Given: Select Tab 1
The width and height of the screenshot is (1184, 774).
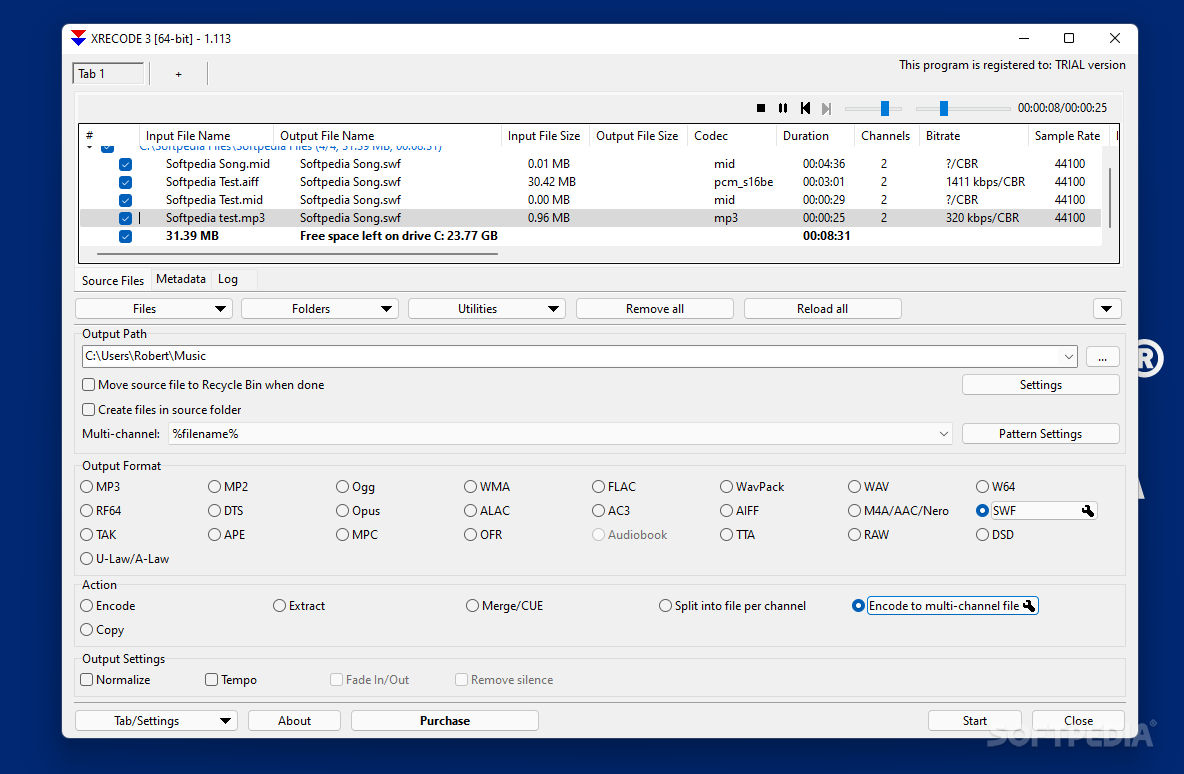Looking at the screenshot, I should (x=108, y=73).
